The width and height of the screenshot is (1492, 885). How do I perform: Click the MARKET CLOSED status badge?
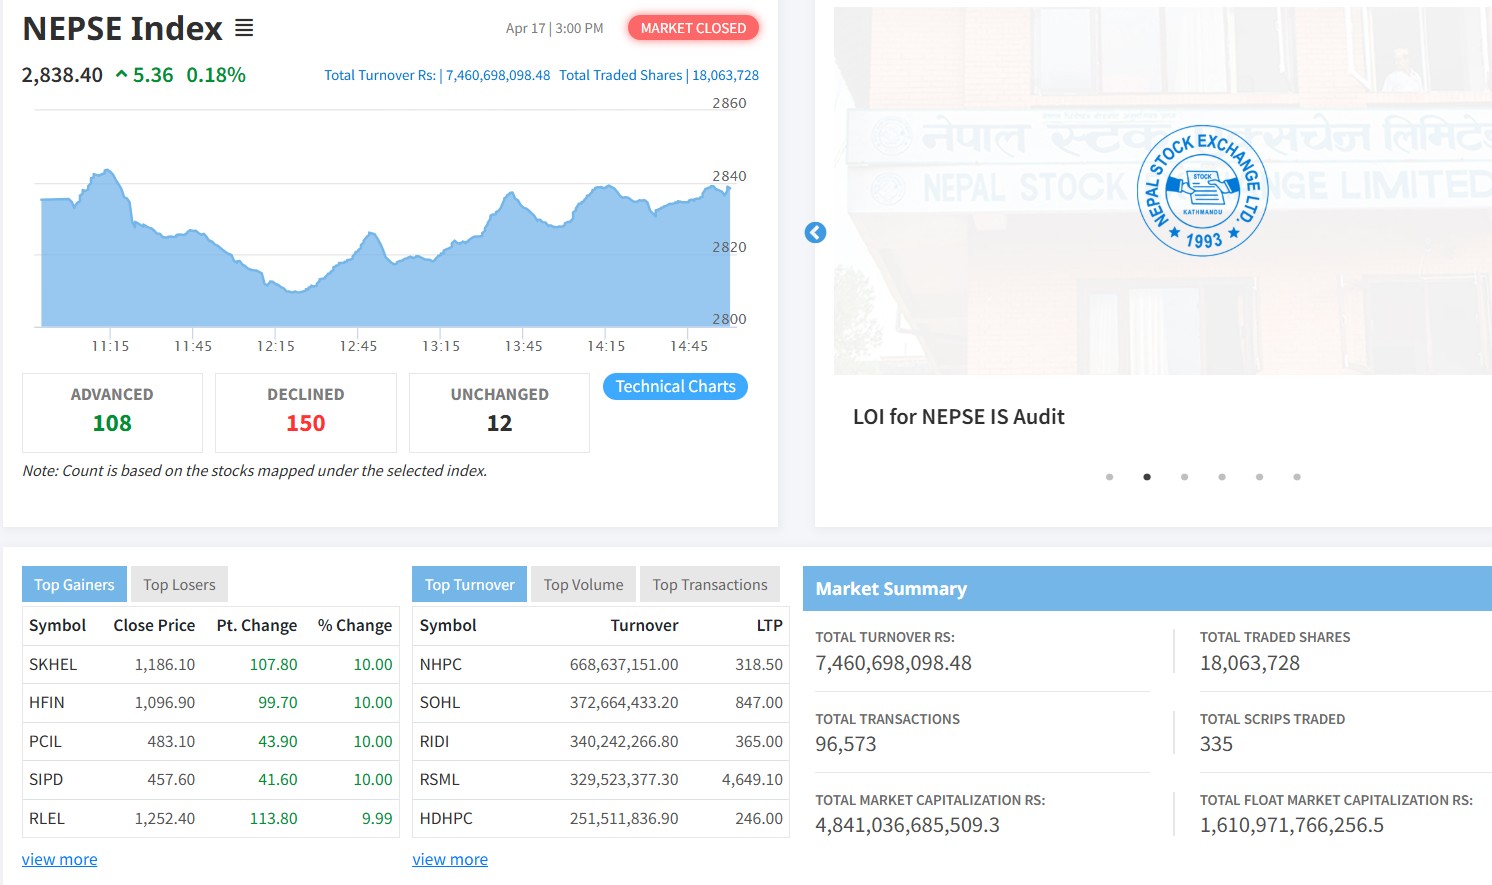693,28
